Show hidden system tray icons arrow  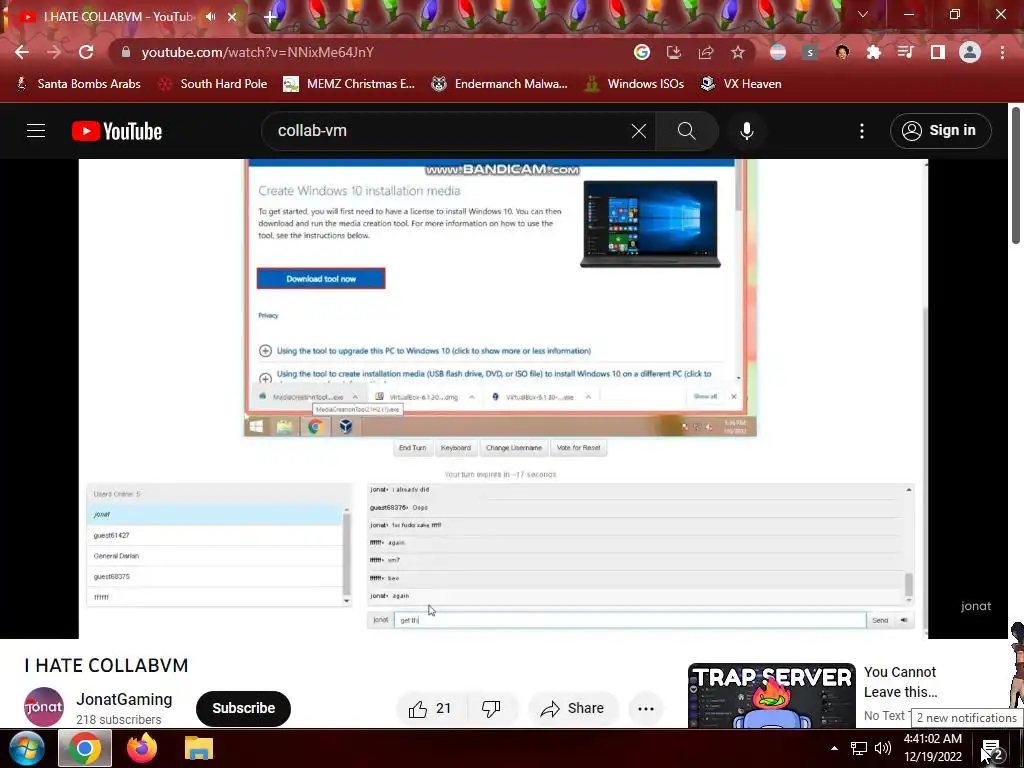coord(834,748)
